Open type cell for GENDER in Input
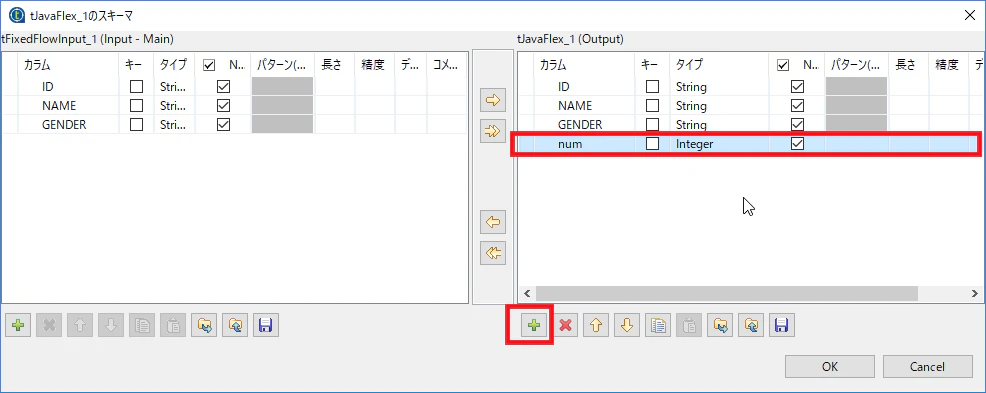 (x=174, y=125)
